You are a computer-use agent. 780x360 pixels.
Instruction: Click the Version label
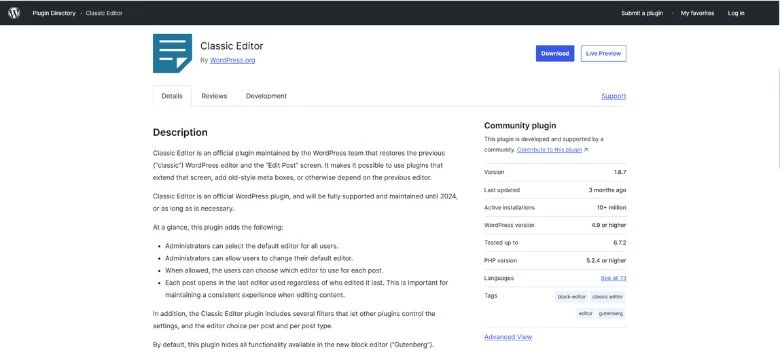click(x=494, y=172)
